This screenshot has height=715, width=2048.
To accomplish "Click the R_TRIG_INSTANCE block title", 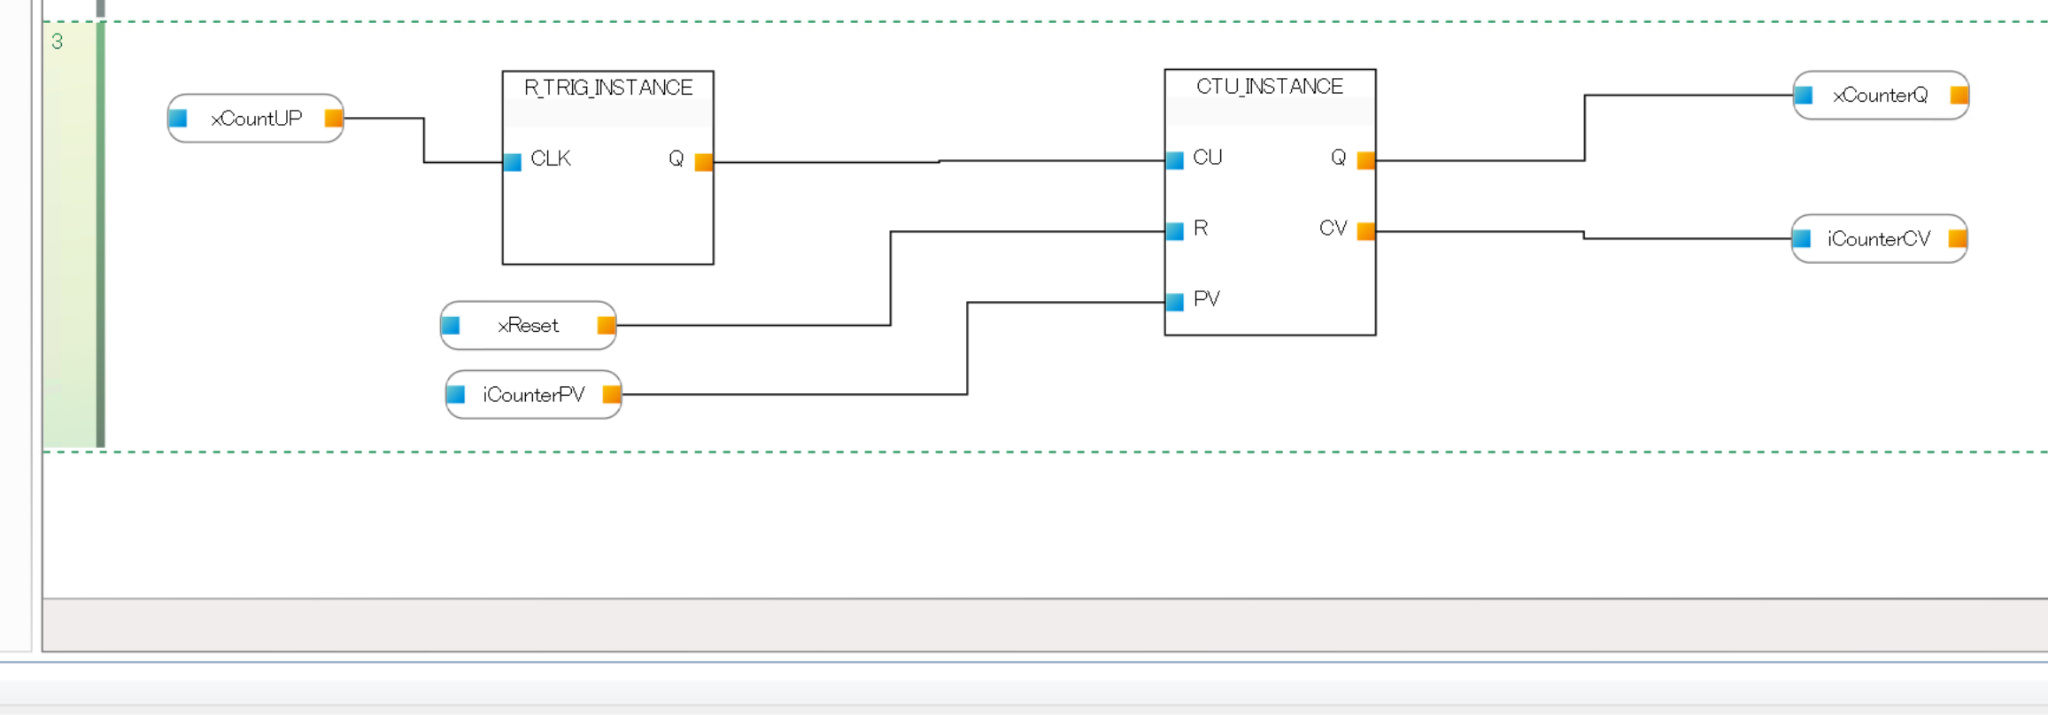I will [x=608, y=87].
